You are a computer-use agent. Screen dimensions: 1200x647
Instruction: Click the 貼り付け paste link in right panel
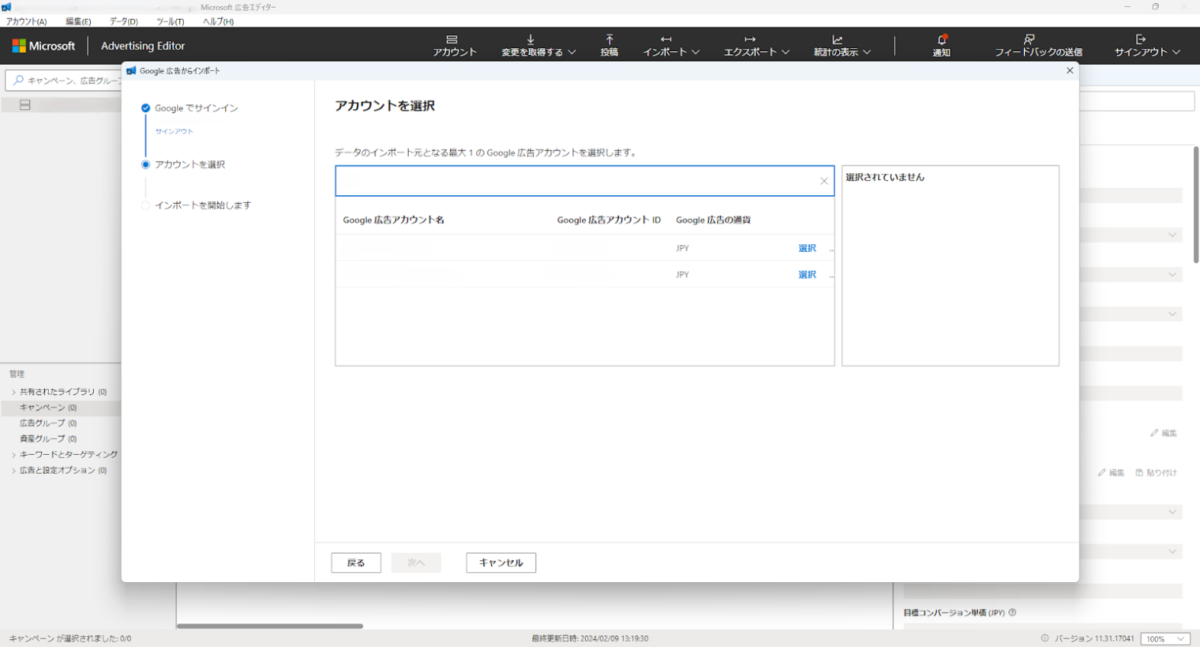tap(1156, 472)
